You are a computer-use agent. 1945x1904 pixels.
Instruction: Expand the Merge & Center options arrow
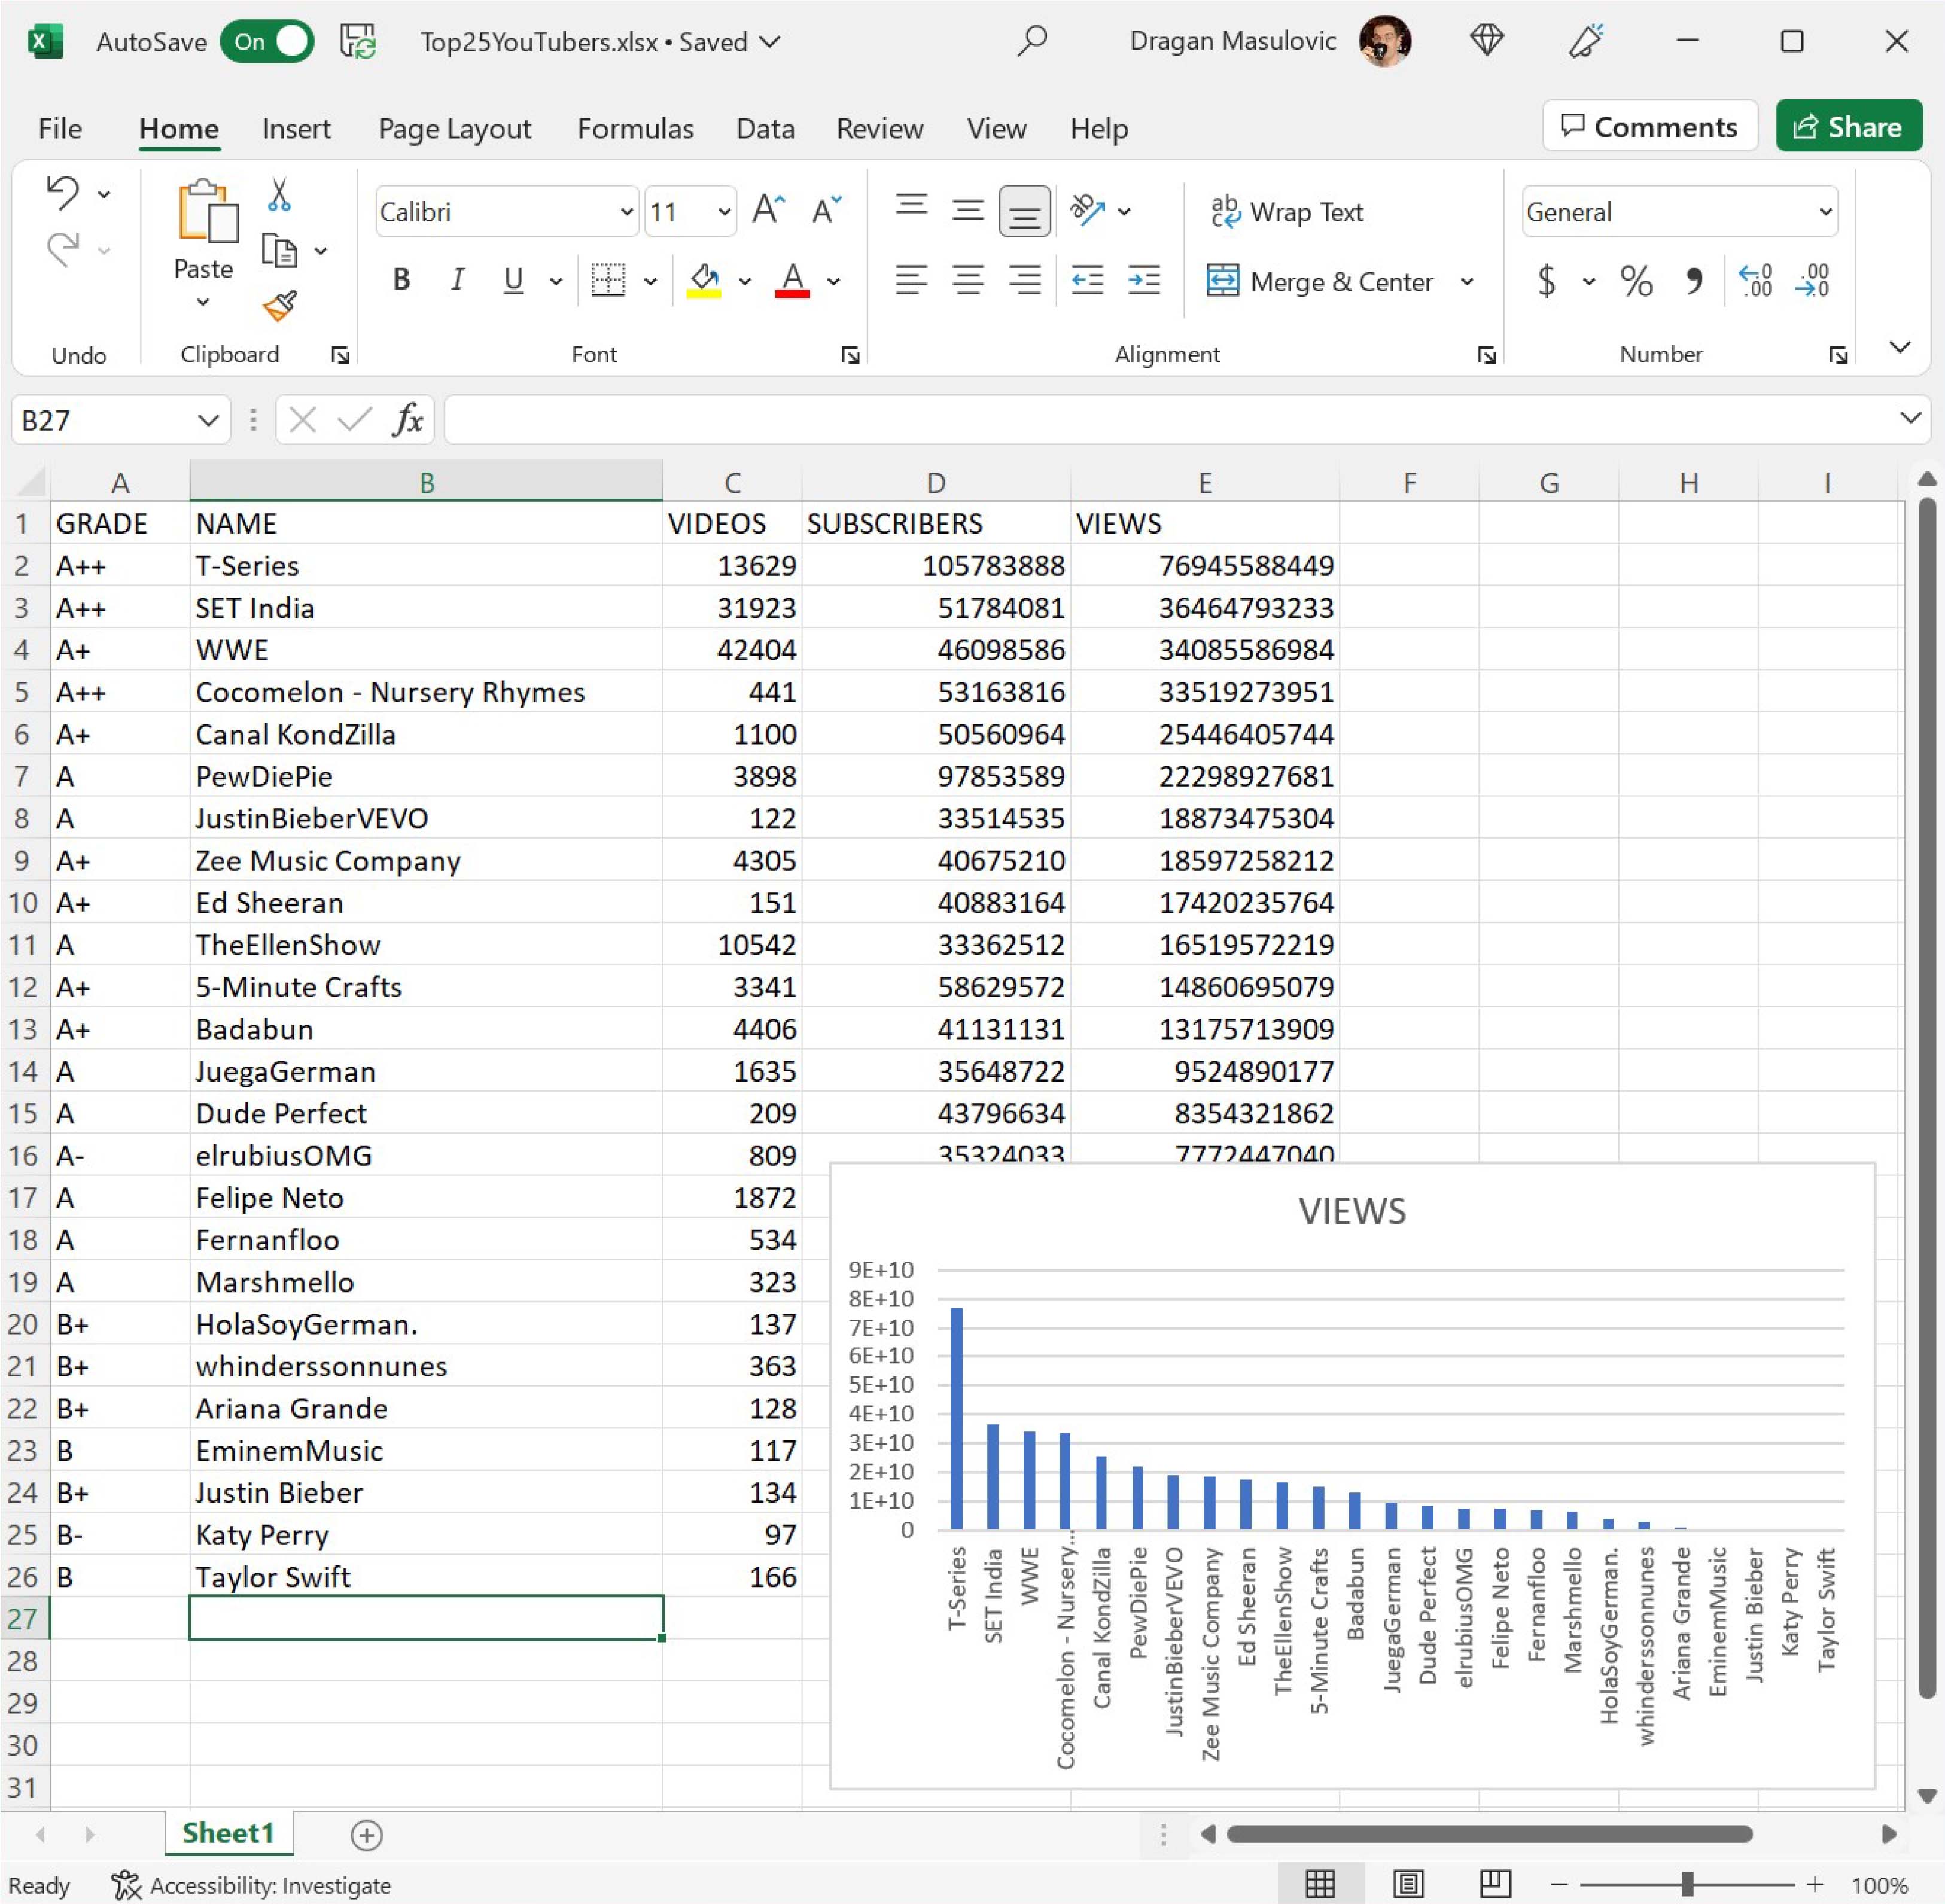coord(1467,282)
